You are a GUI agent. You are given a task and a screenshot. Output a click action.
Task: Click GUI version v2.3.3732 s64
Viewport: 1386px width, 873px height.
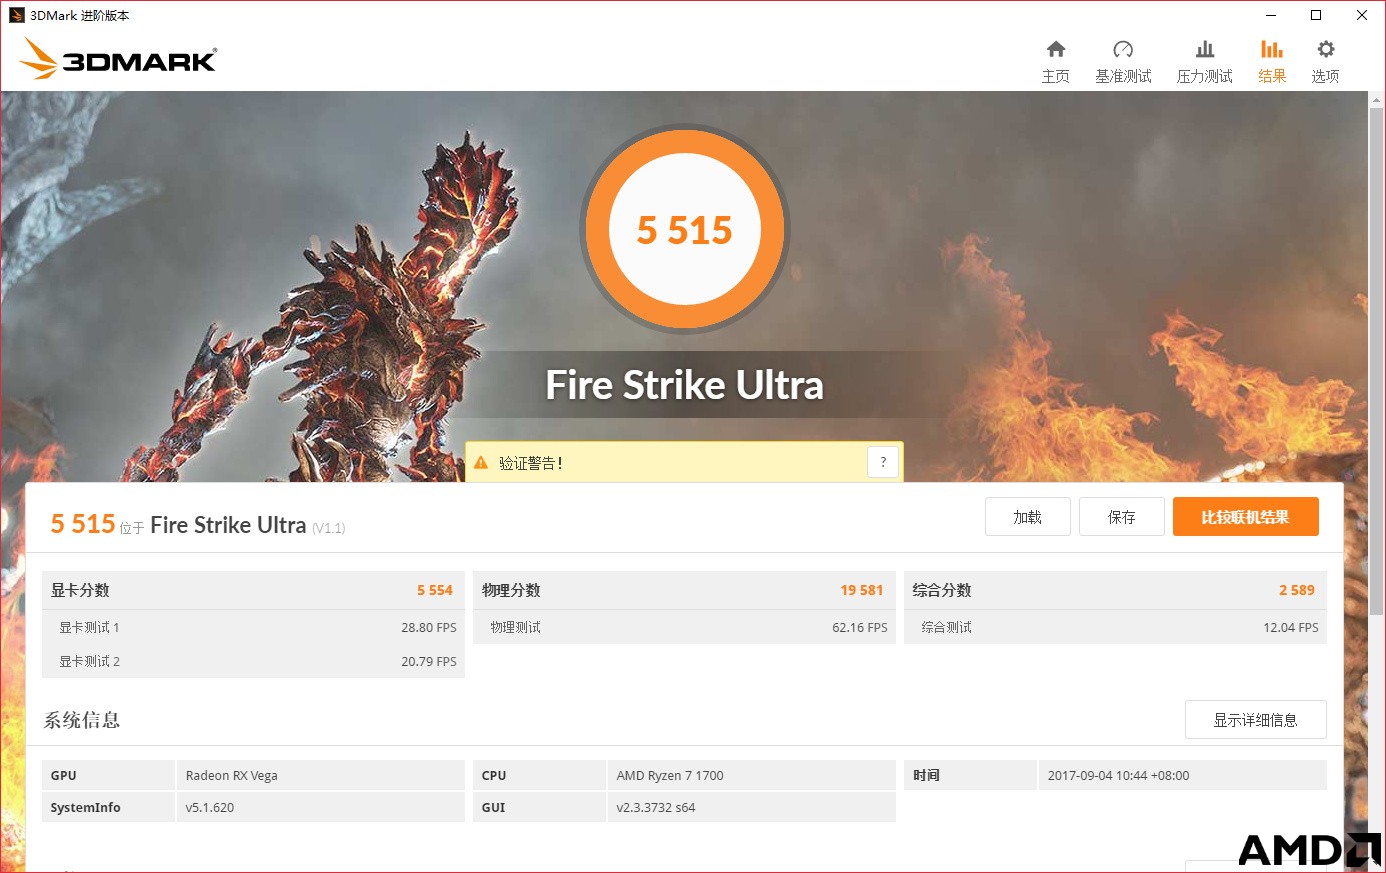[x=656, y=807]
